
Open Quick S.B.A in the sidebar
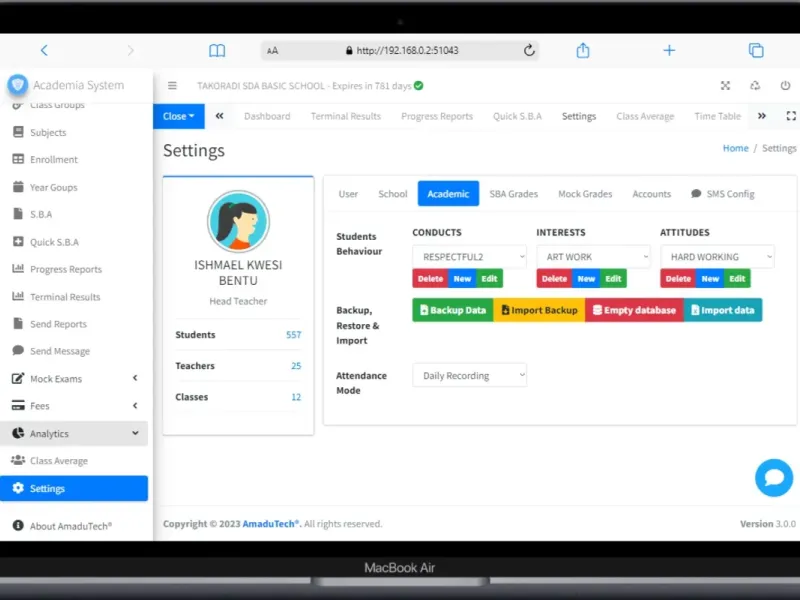click(x=74, y=242)
